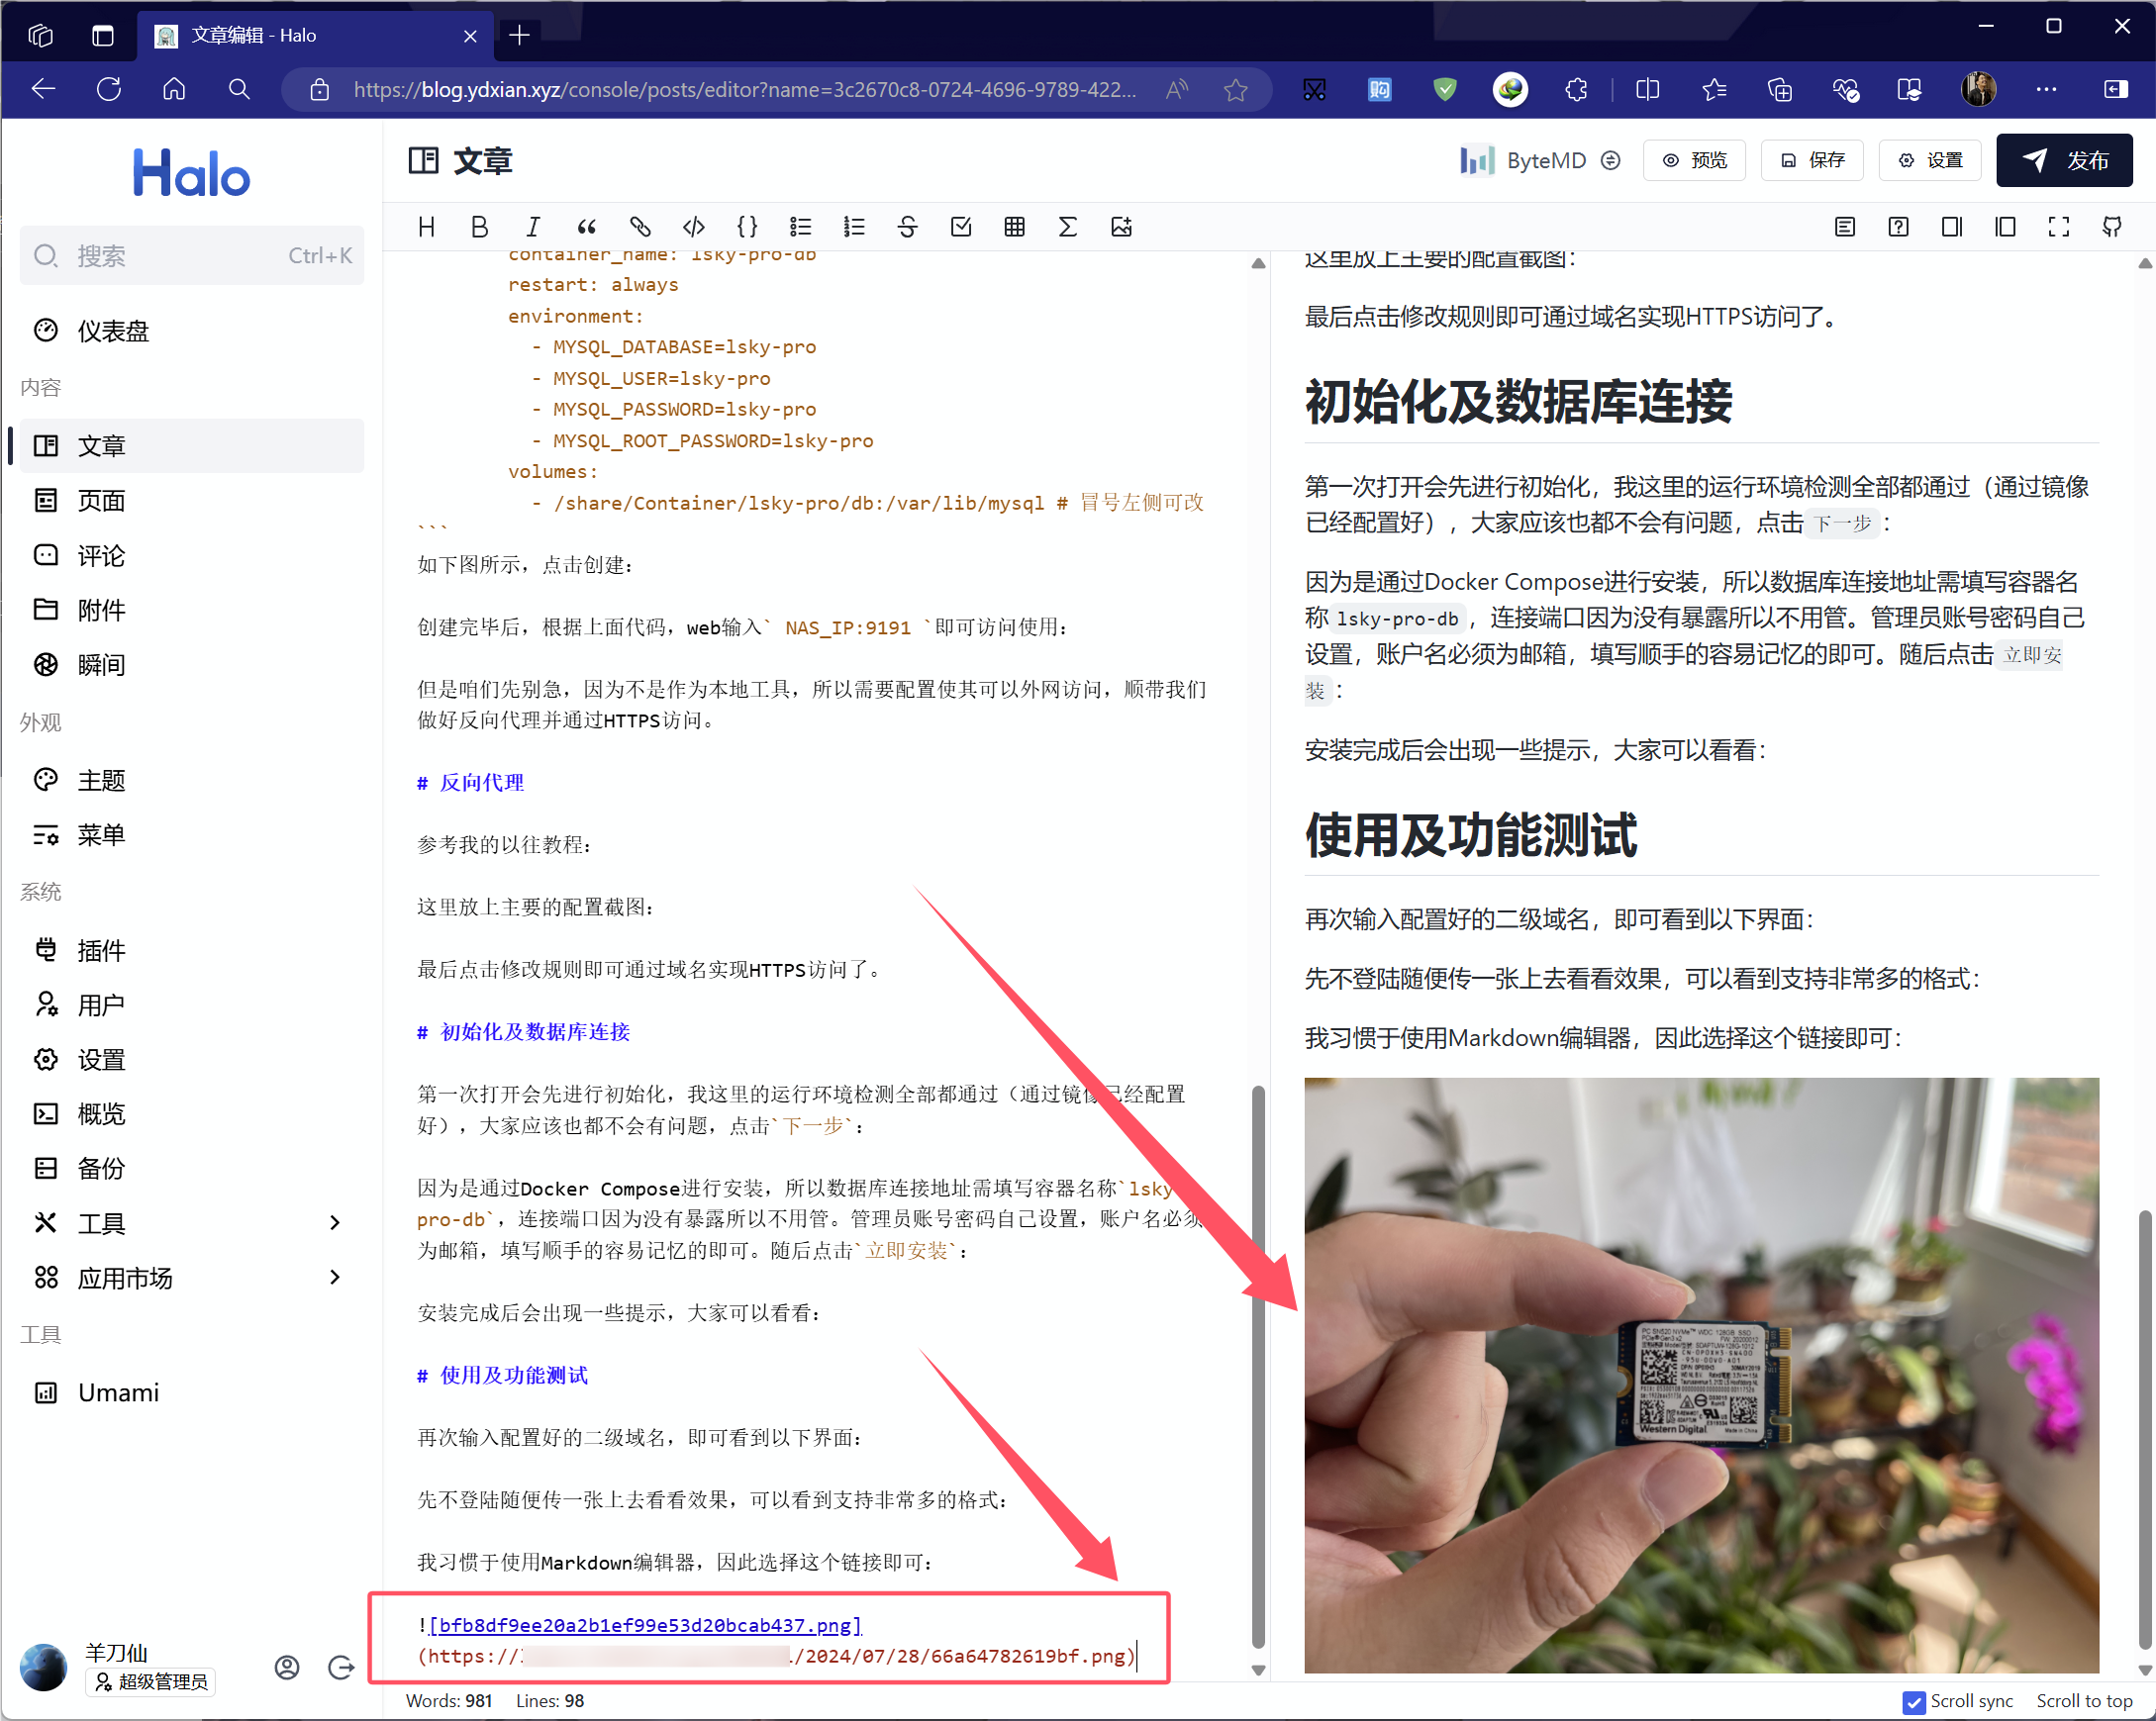Apply italic formatting icon
This screenshot has height=1721, width=2156.
click(533, 227)
